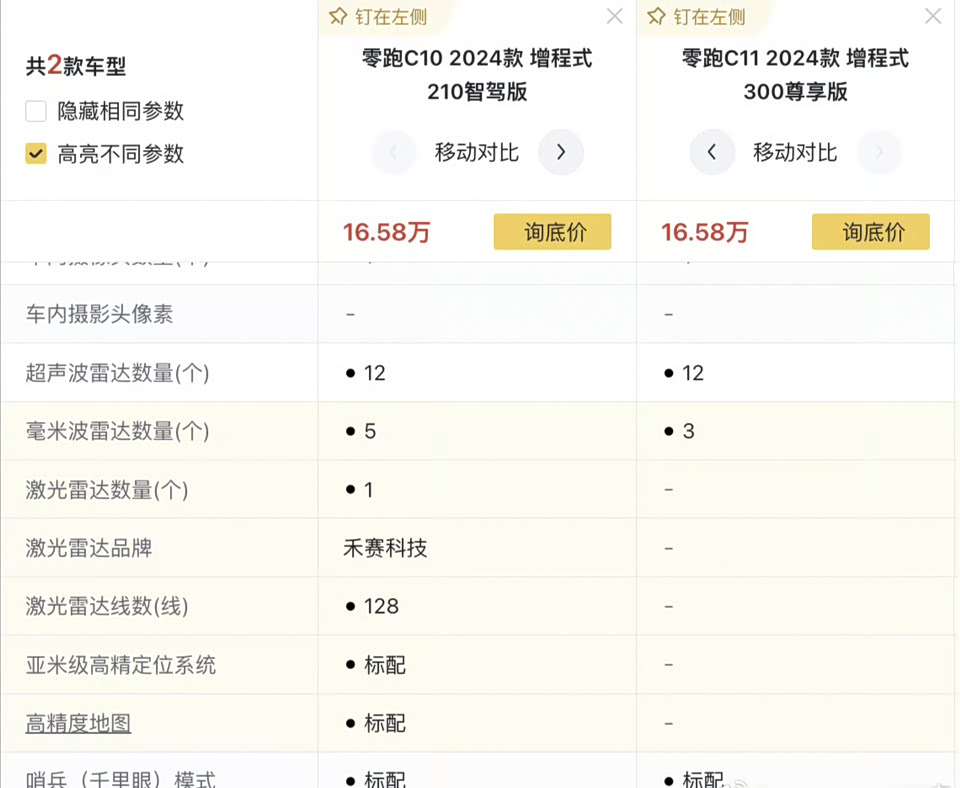Click the disabled right arrow under 零跑C11
Image resolution: width=960 pixels, height=788 pixels.
point(879,153)
